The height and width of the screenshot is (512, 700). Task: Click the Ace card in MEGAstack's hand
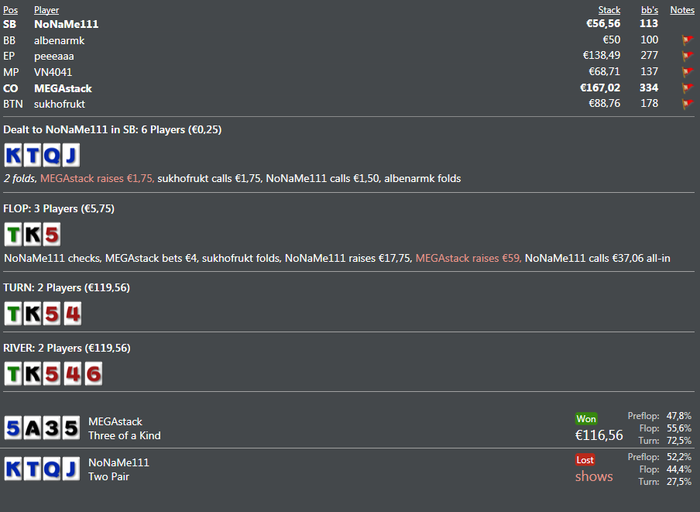pyautogui.click(x=33, y=429)
